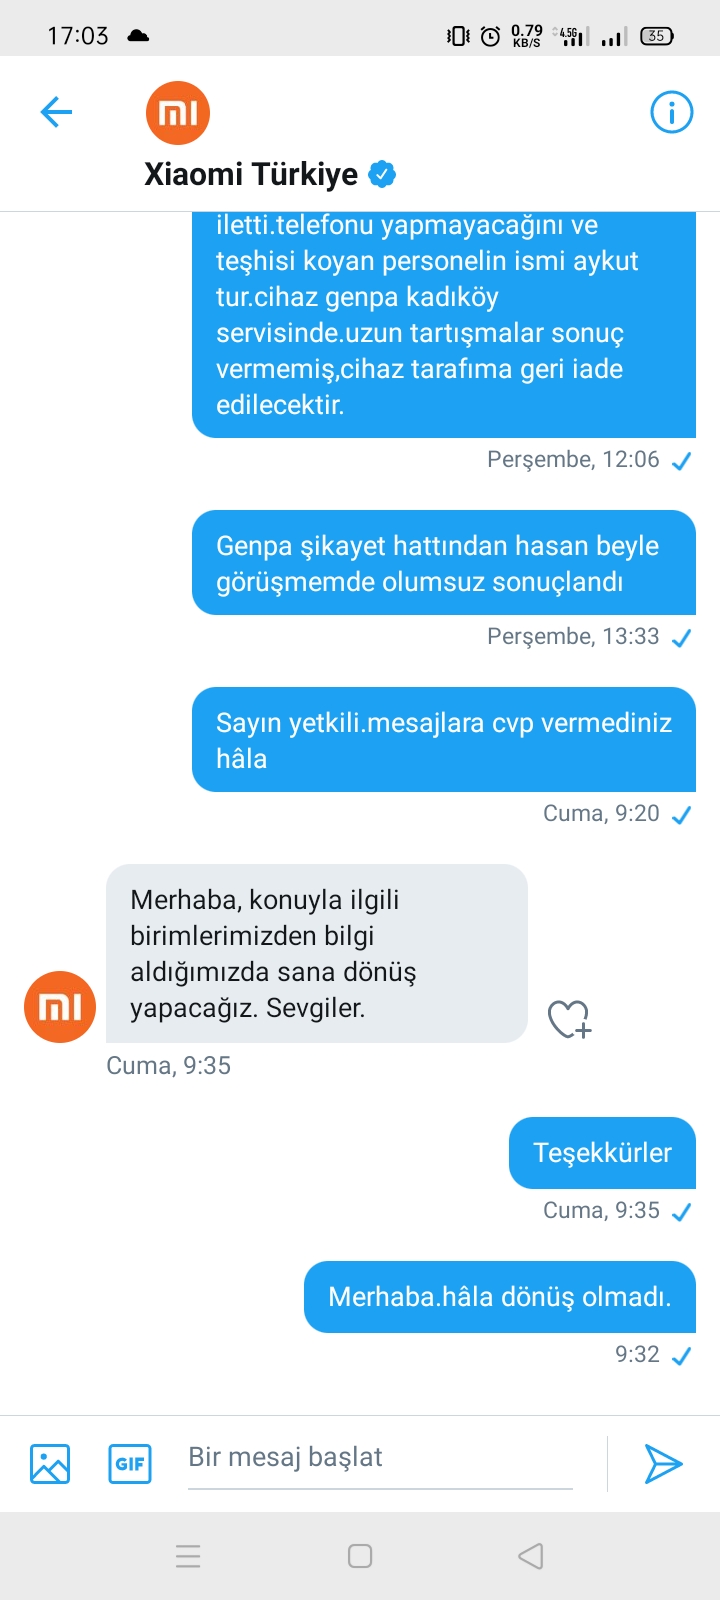Tap 'Sayın yetkili.mesajlara' message bubble
720x1600 pixels.
point(444,740)
